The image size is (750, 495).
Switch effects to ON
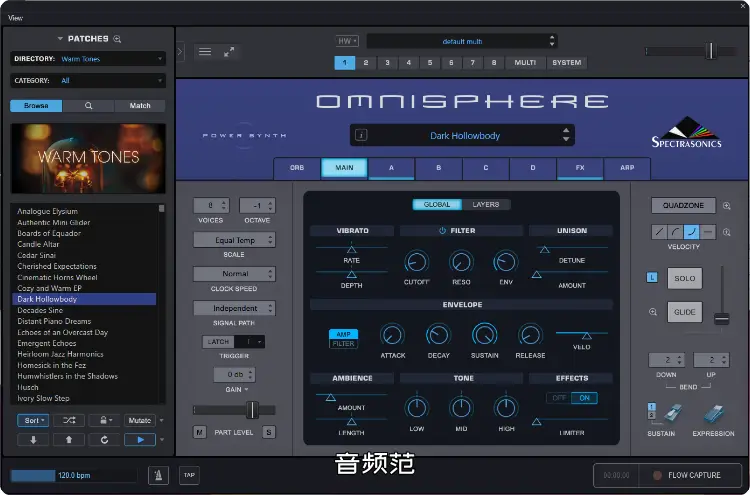[585, 398]
